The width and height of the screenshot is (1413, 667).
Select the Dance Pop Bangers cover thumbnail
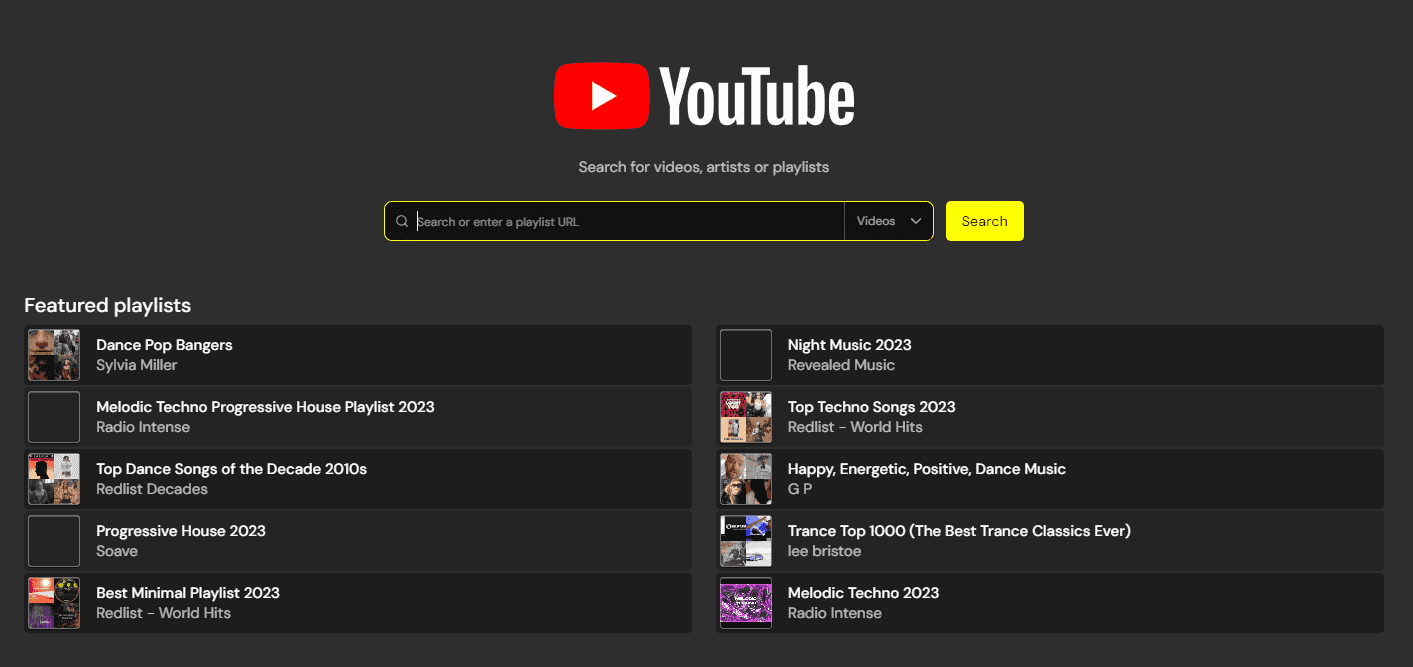[x=53, y=355]
